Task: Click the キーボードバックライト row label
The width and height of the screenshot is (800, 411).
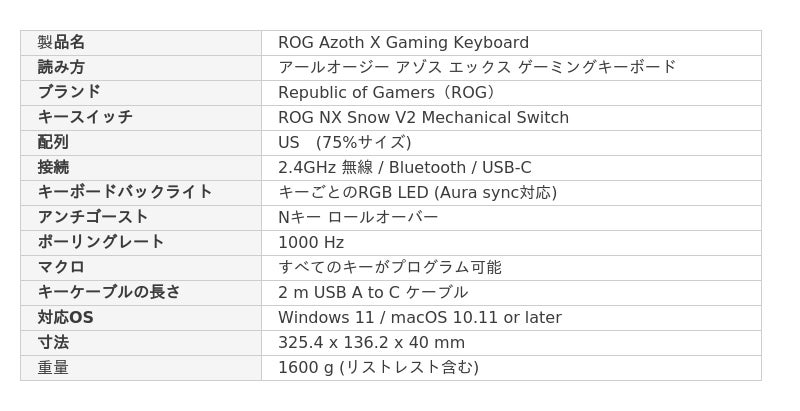Action: (125, 192)
